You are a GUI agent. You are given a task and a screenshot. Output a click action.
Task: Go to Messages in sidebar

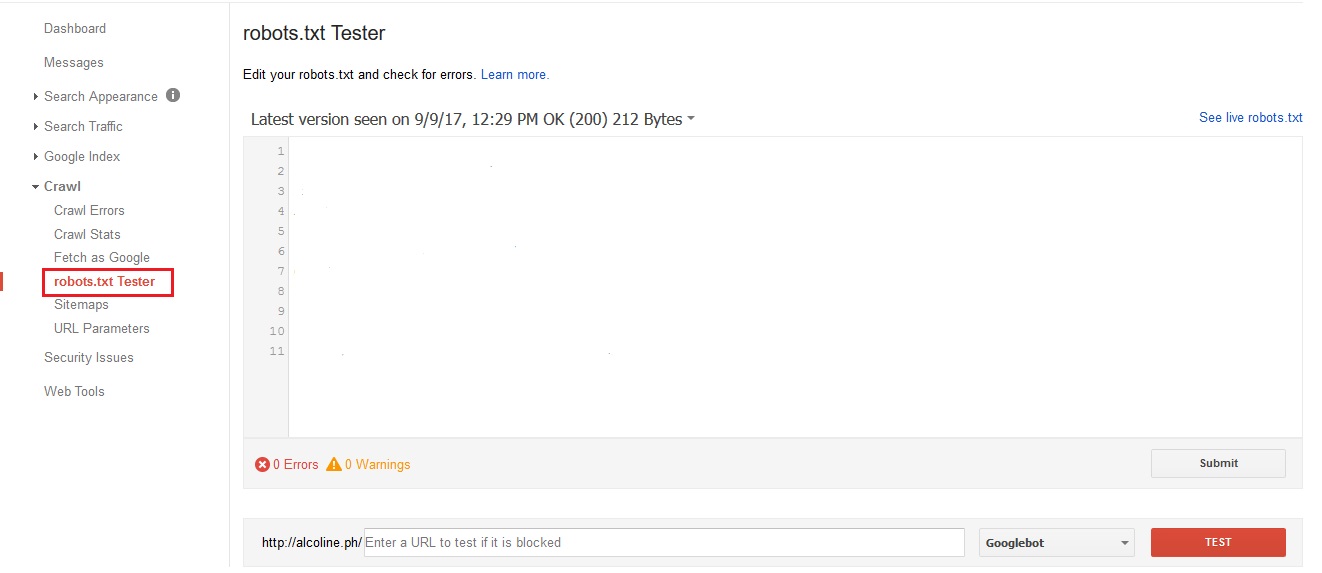tap(74, 62)
